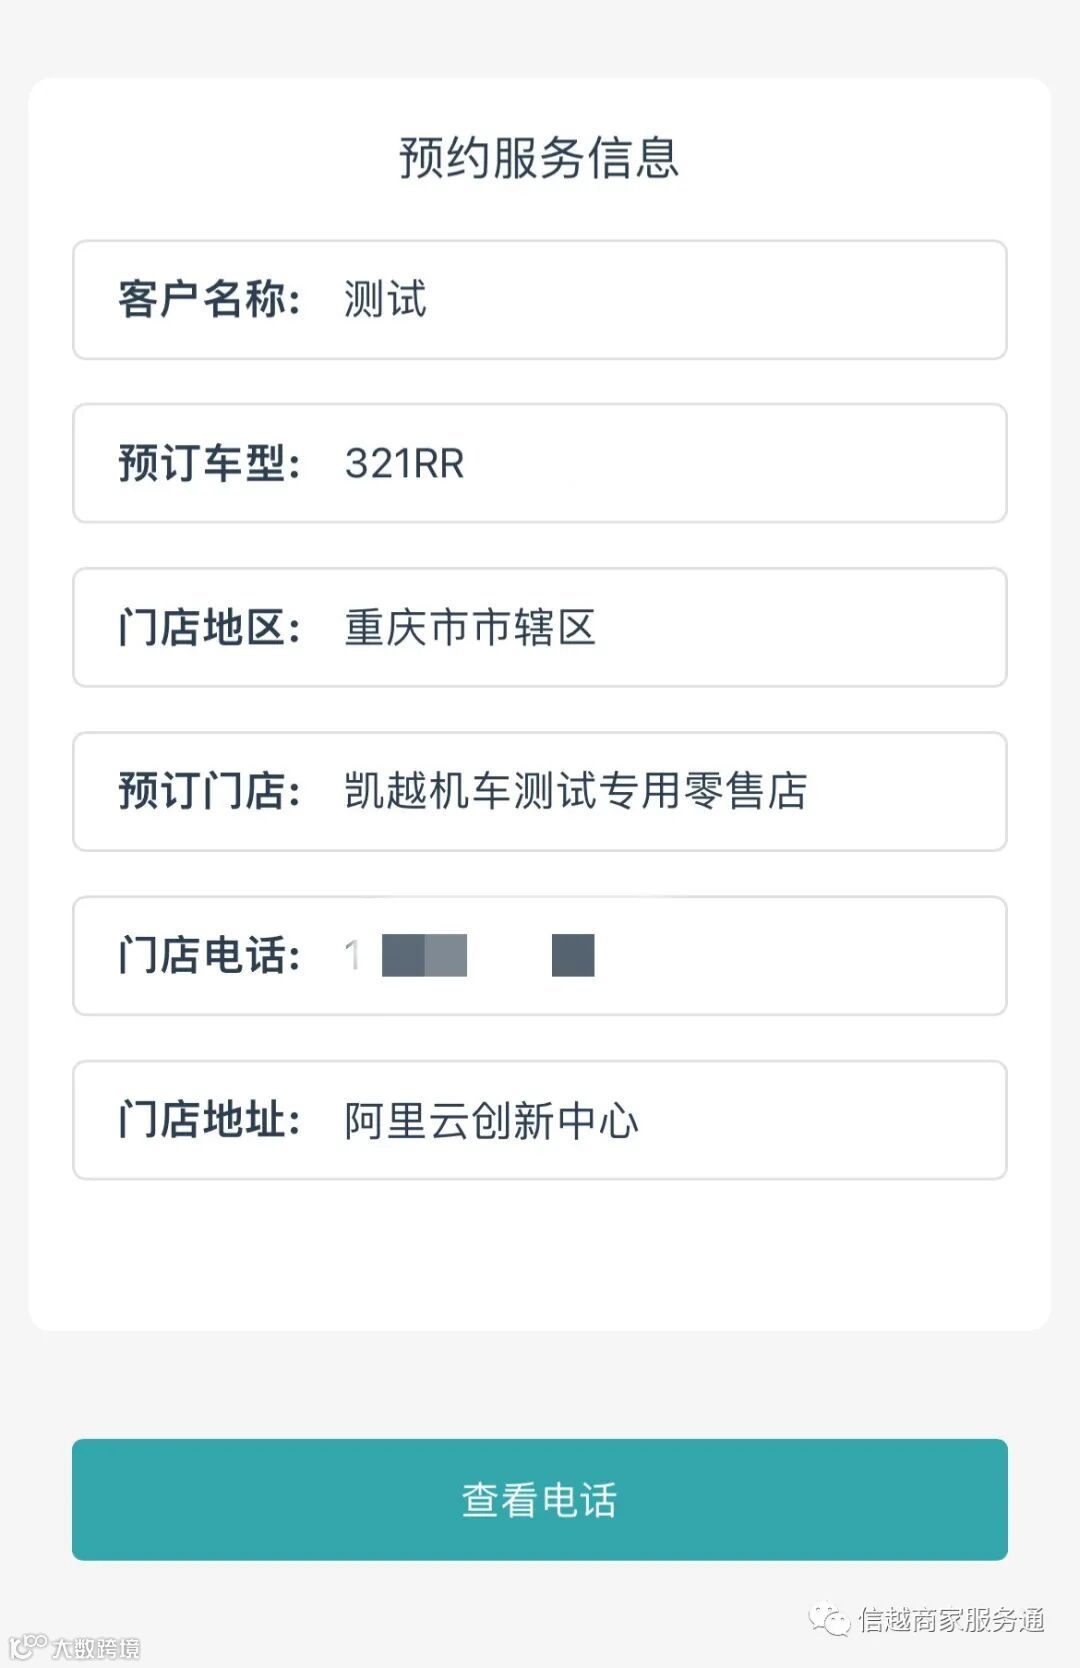Click the 预约服务信息 heading
The image size is (1080, 1668).
(539, 158)
